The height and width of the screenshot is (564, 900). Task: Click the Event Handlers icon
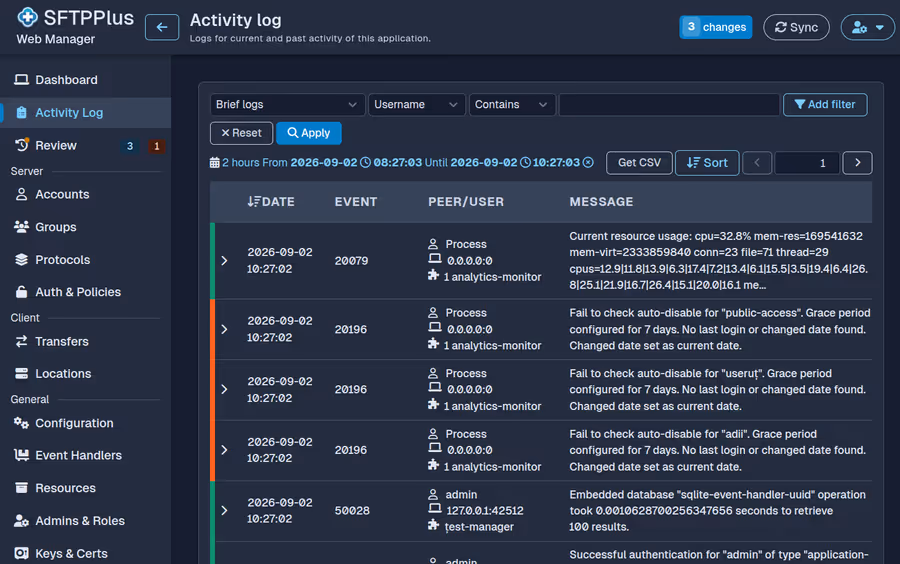coord(21,455)
